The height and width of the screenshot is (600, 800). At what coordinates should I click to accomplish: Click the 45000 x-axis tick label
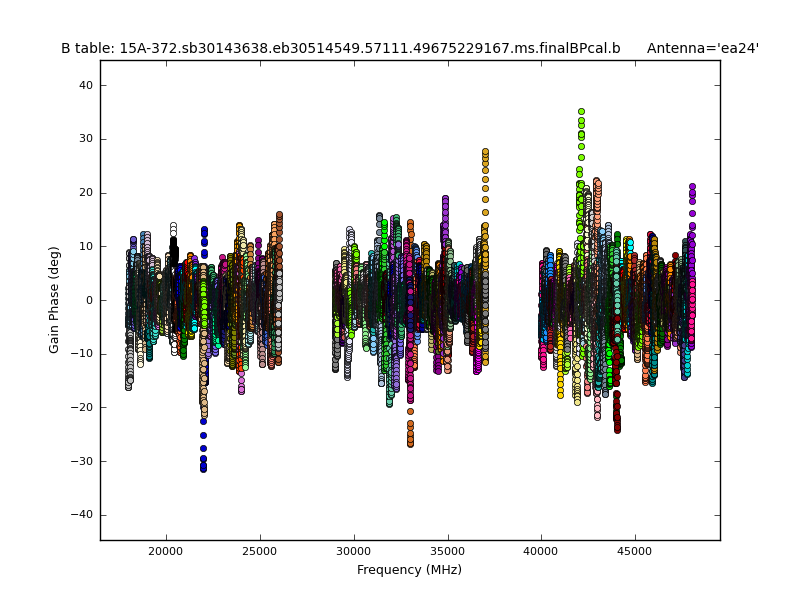point(636,551)
